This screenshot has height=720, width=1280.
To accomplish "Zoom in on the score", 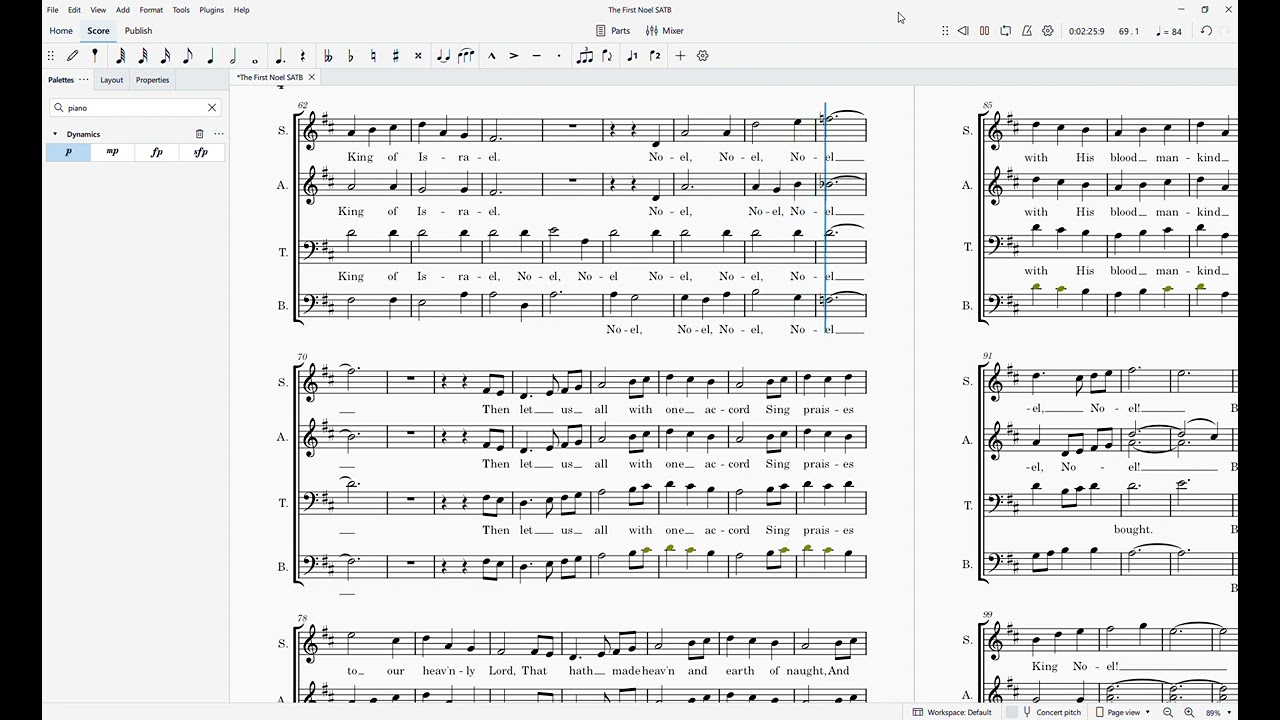I will (x=1189, y=712).
